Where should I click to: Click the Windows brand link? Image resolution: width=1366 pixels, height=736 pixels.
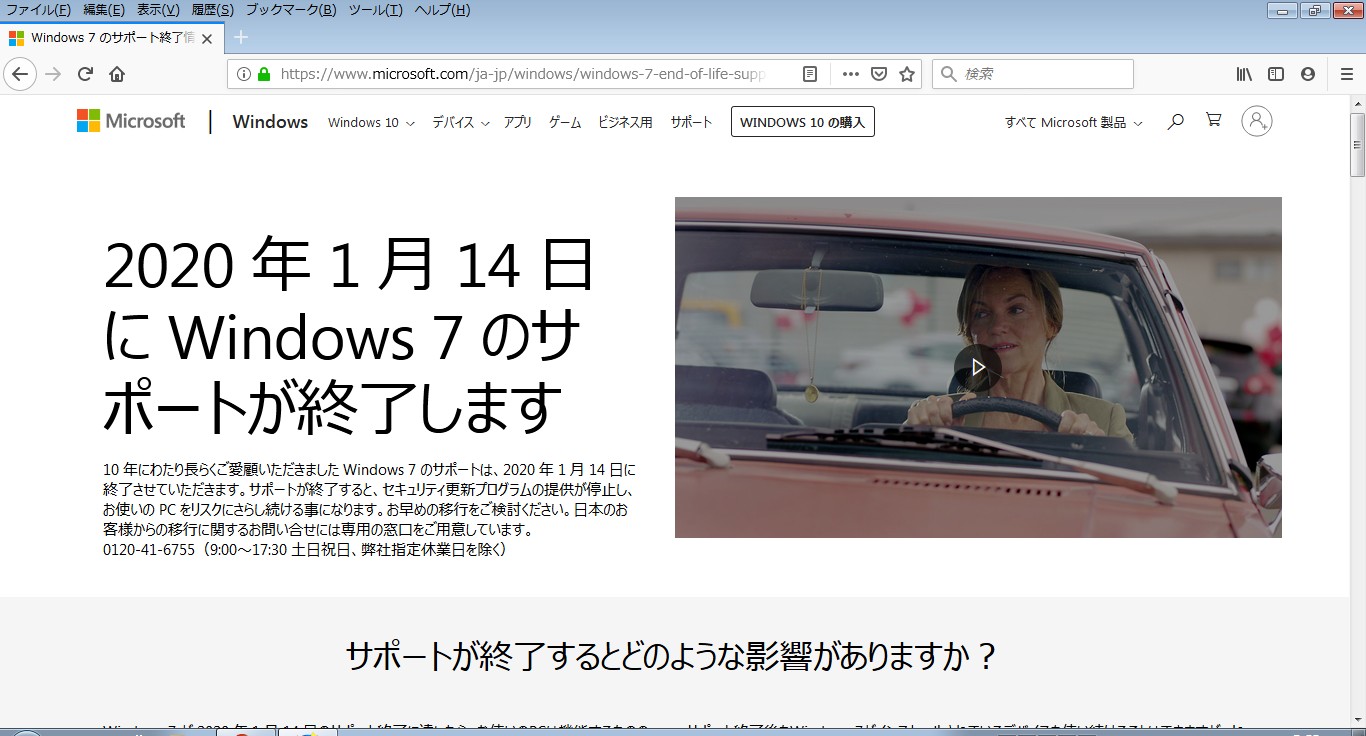pyautogui.click(x=270, y=121)
